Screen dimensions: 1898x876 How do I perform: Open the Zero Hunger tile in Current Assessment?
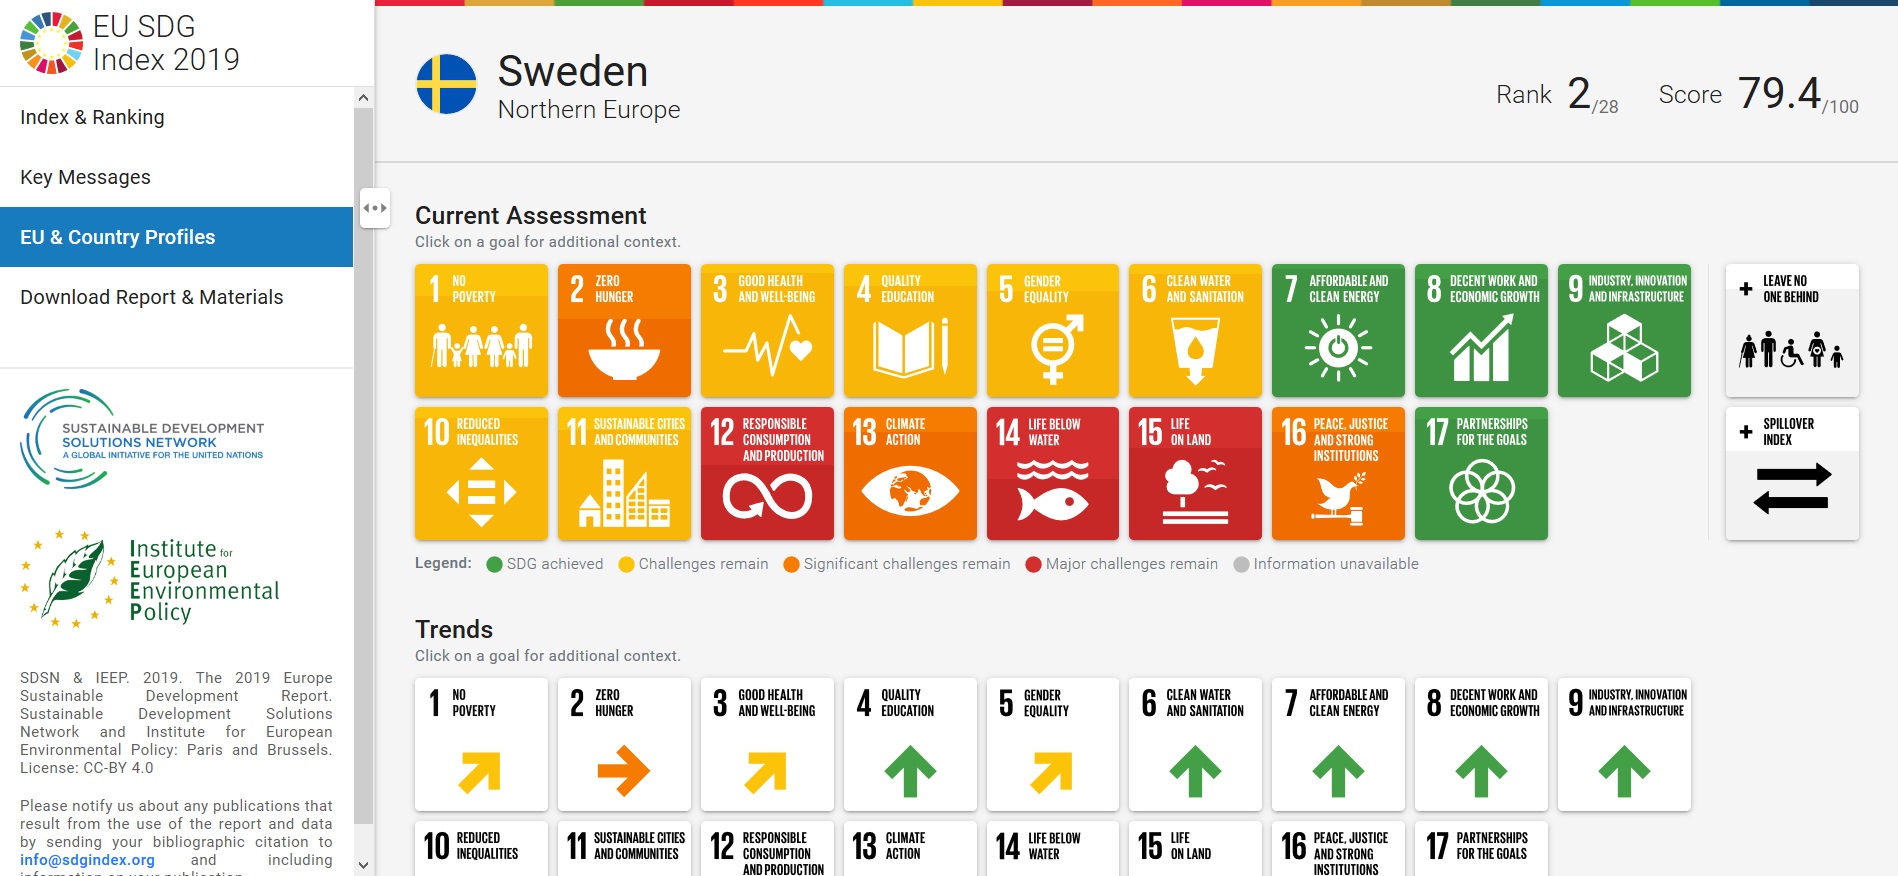click(x=624, y=331)
